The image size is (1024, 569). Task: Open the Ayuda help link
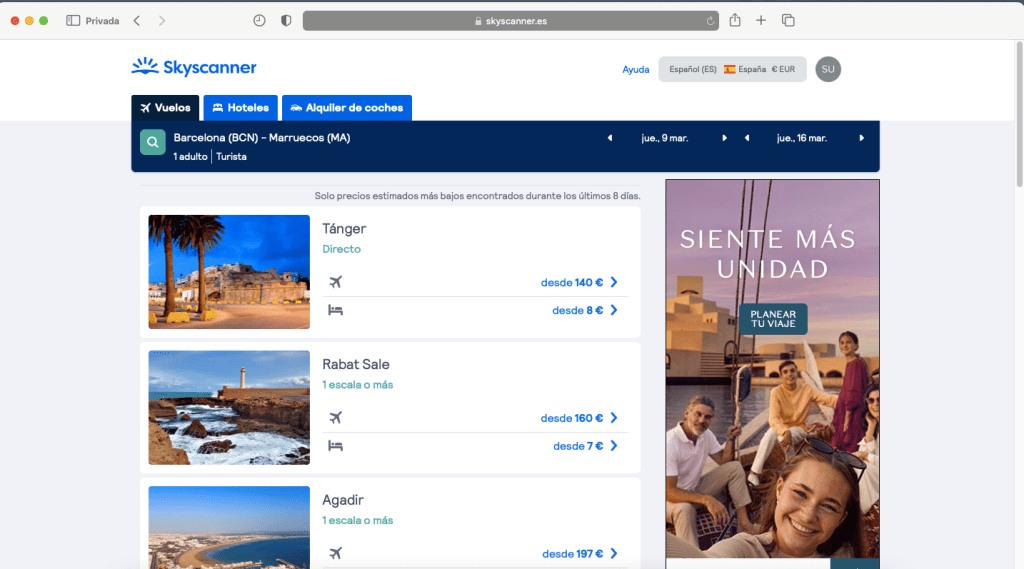(x=635, y=69)
